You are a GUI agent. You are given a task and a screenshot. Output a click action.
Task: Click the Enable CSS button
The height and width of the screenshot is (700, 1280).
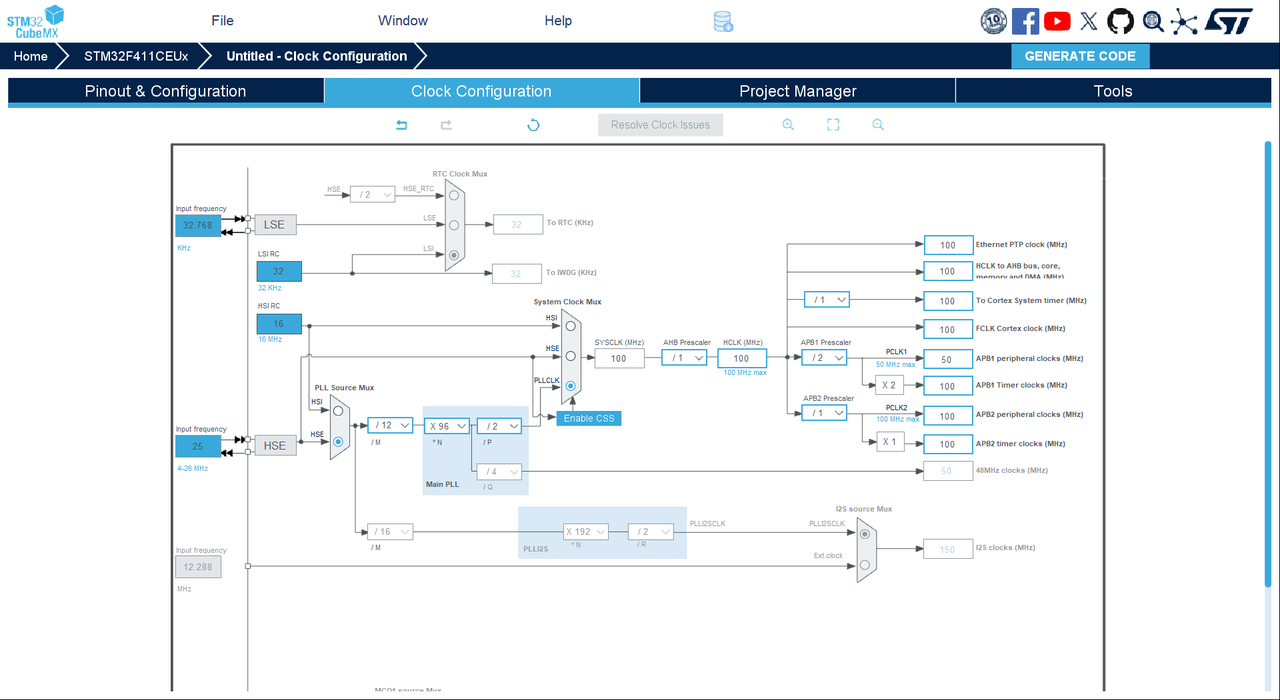(x=589, y=418)
